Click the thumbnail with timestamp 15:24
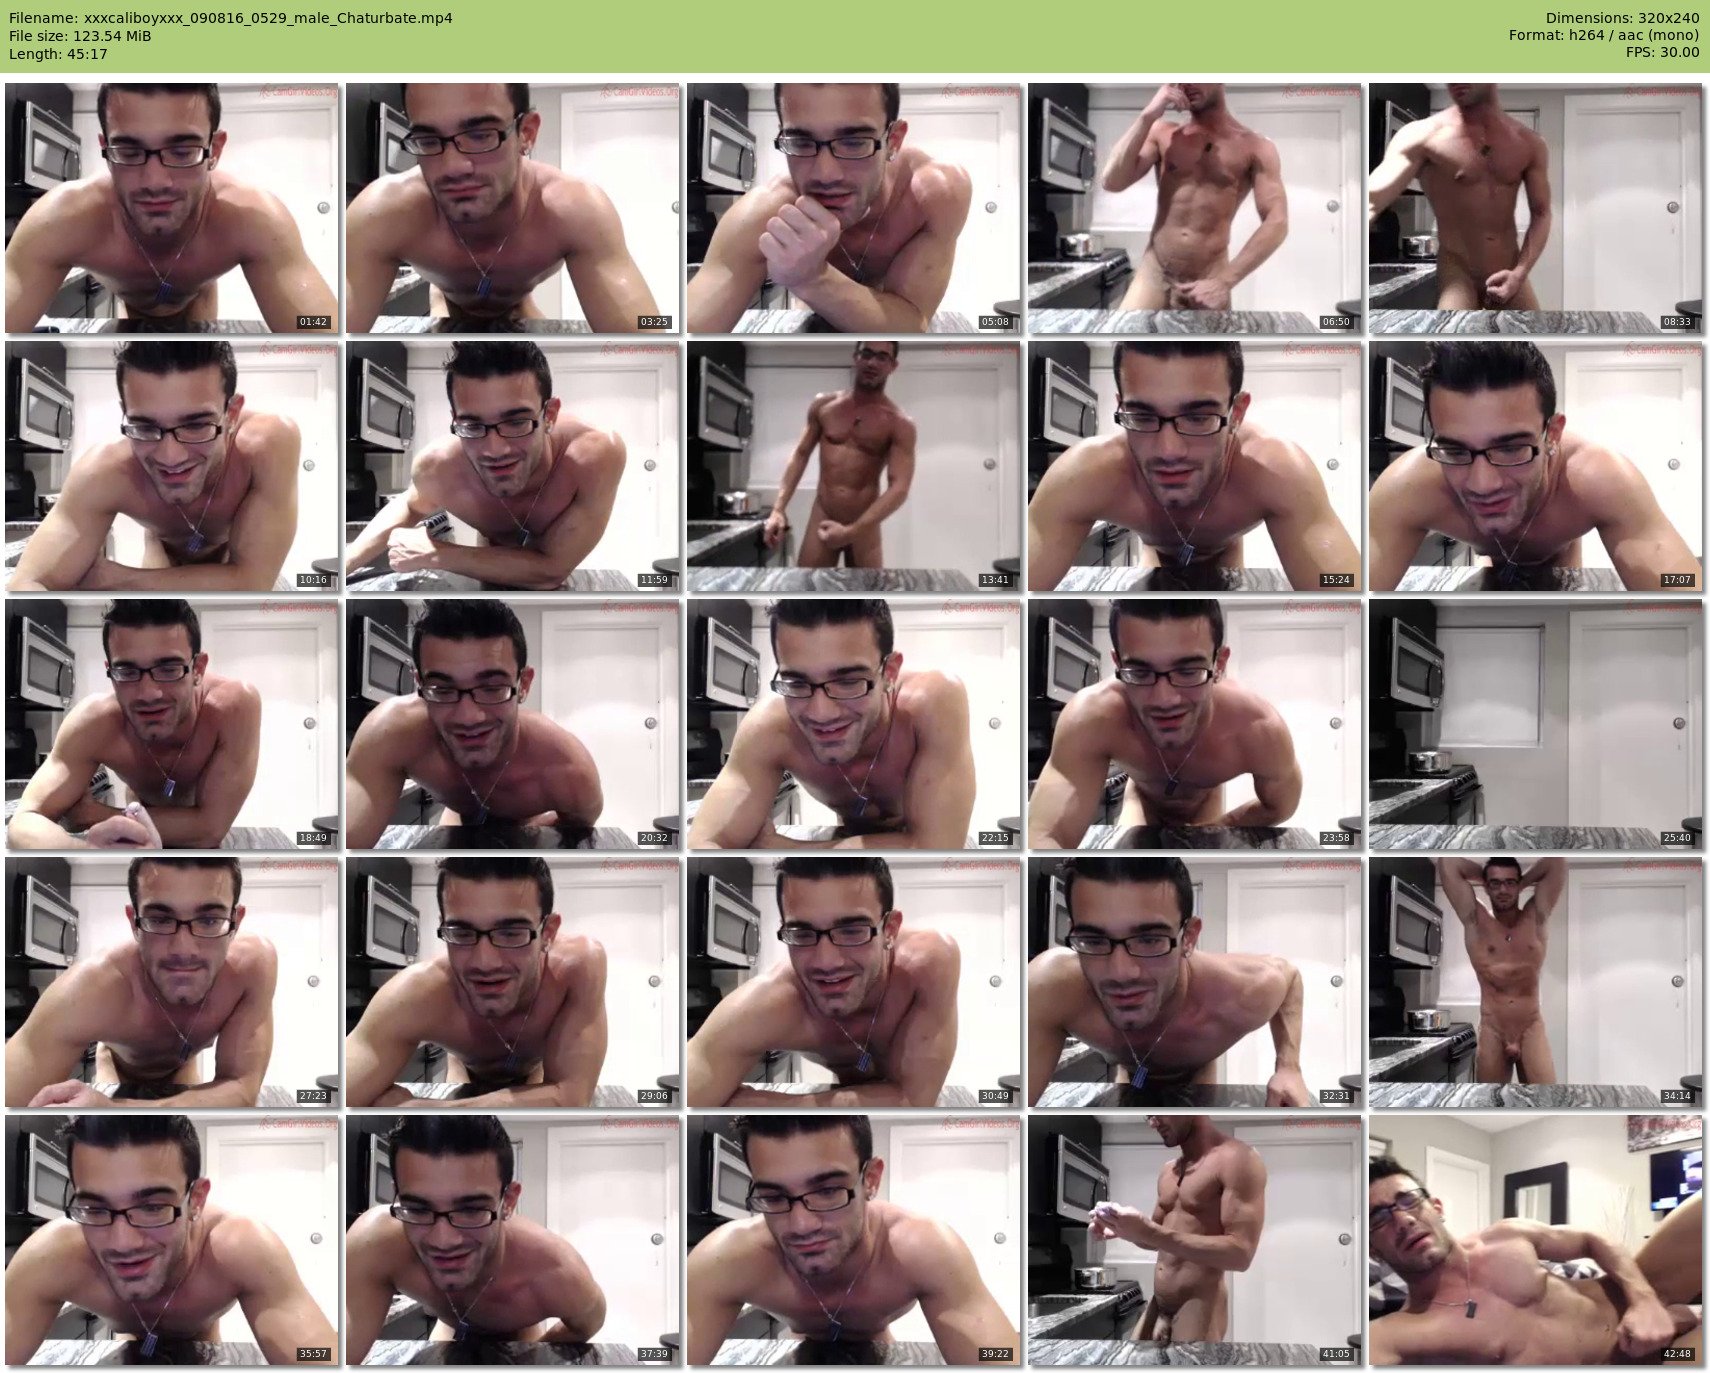The width and height of the screenshot is (1710, 1373). [1195, 466]
